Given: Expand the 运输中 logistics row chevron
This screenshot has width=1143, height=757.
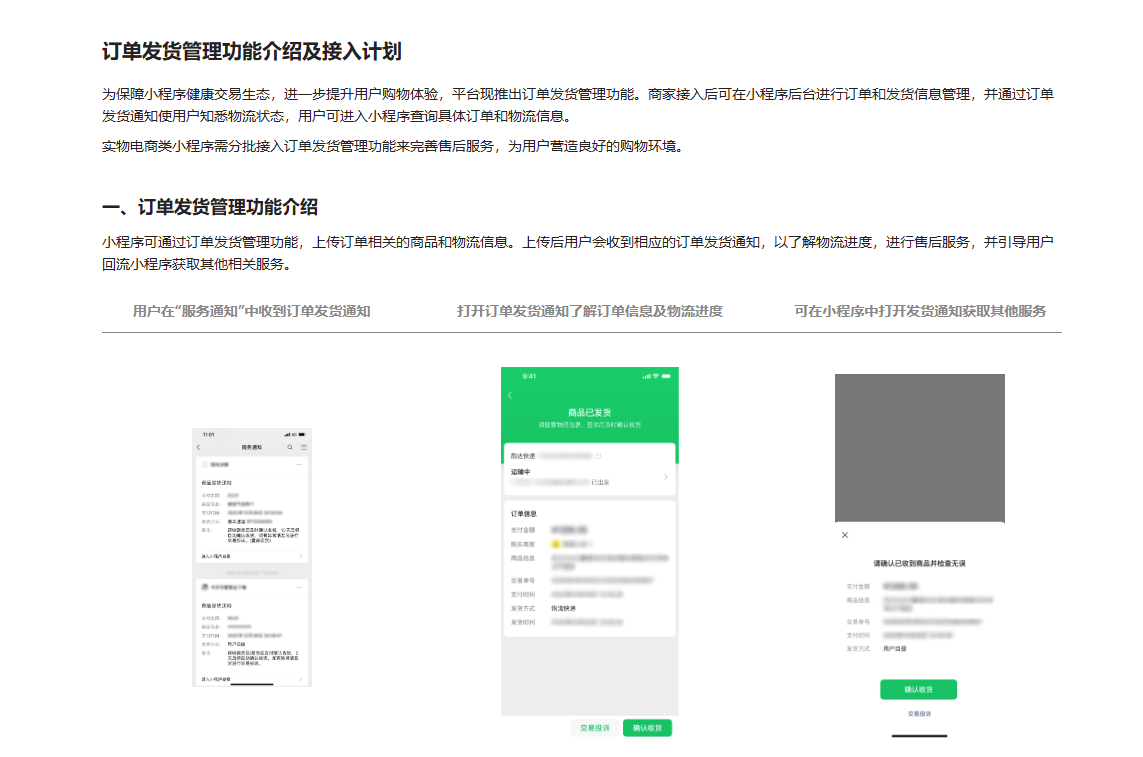Looking at the screenshot, I should pyautogui.click(x=666, y=477).
